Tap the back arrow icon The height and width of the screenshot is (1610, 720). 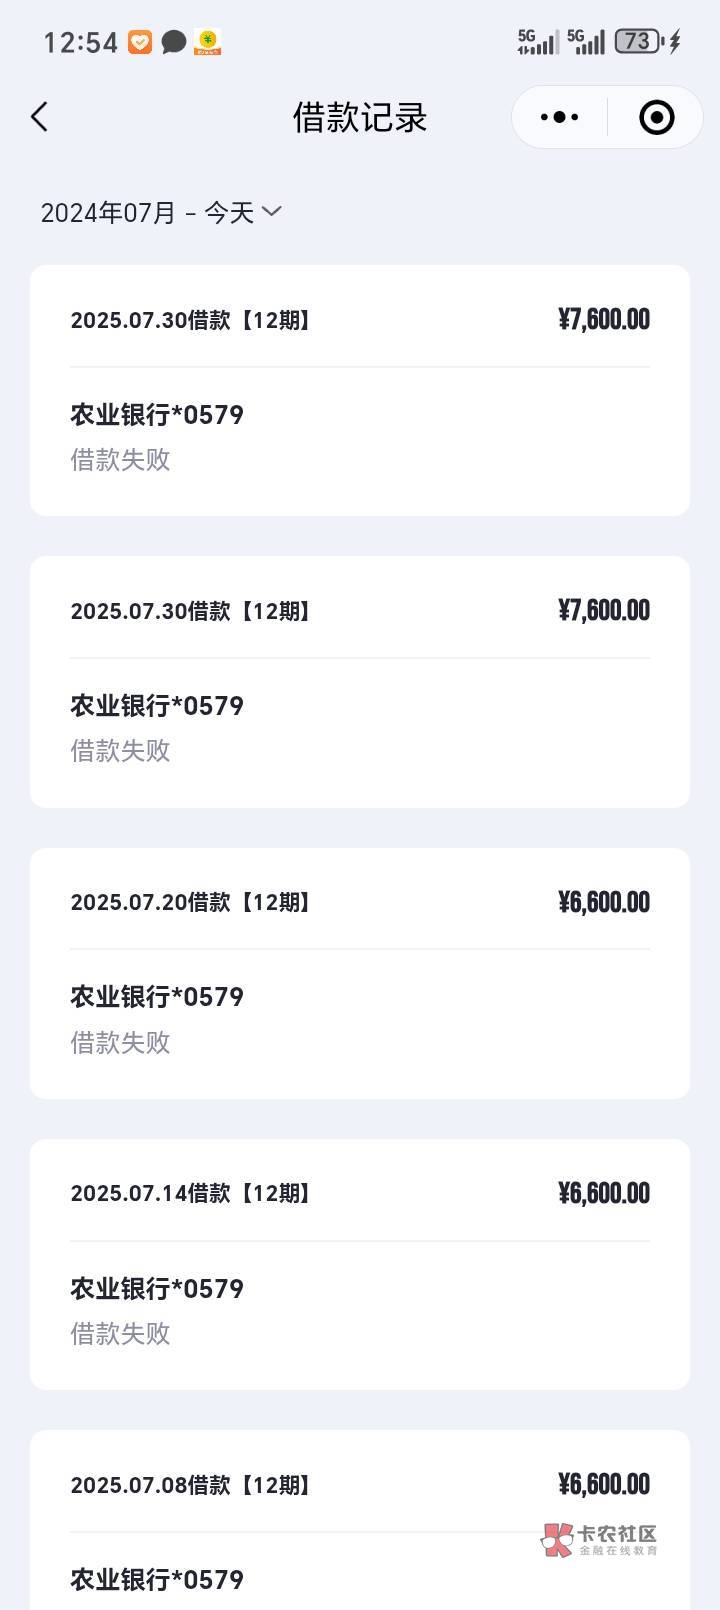coord(40,117)
